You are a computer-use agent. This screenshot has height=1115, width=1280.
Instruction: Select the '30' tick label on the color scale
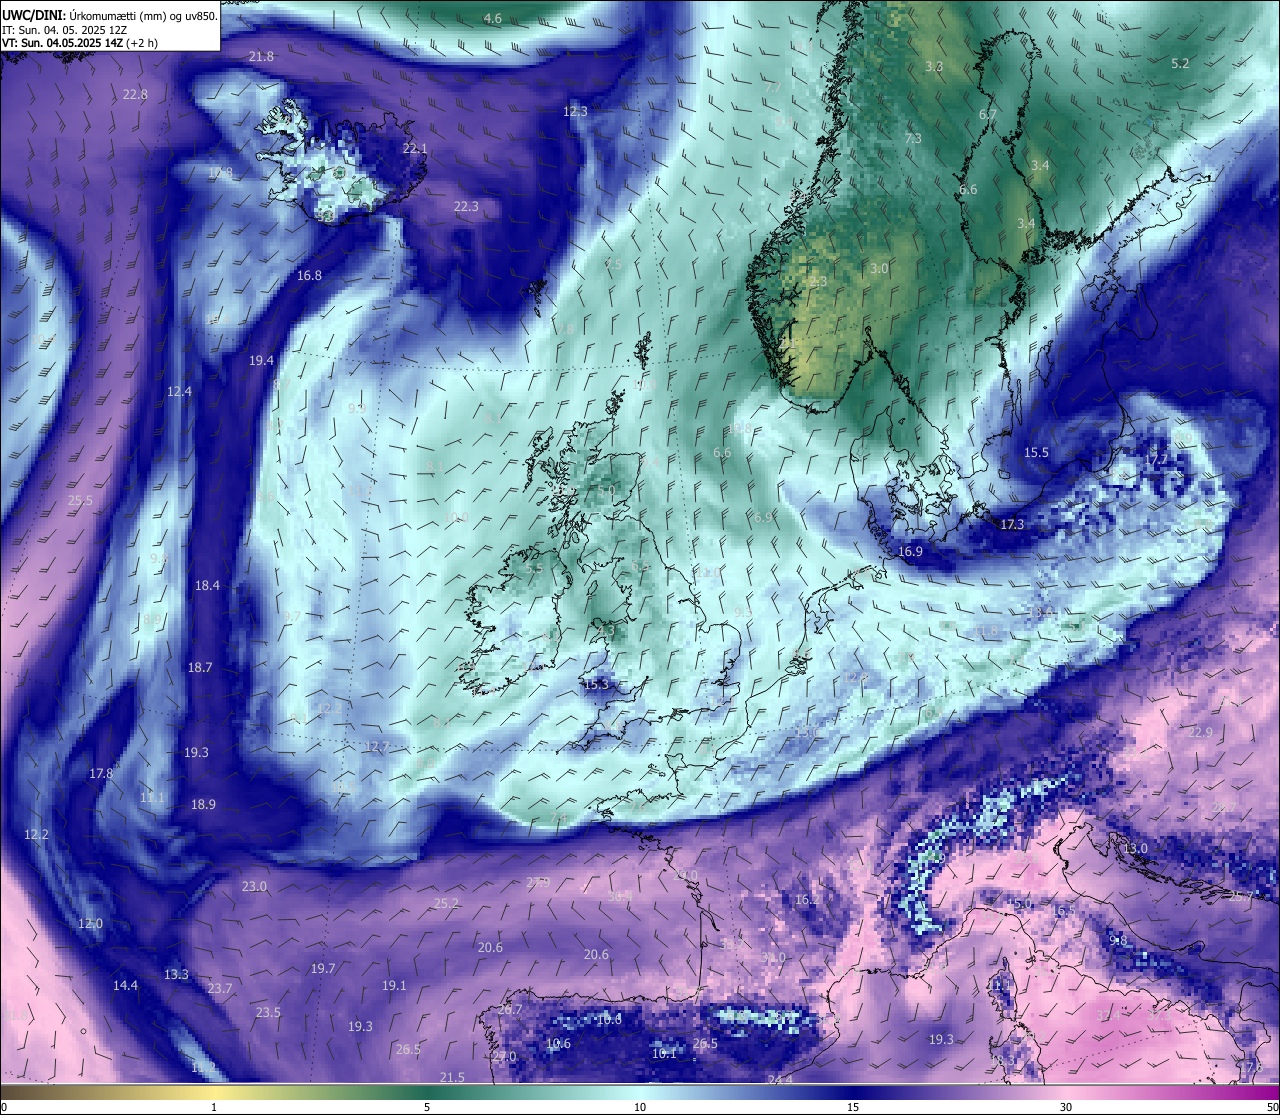point(1066,1107)
